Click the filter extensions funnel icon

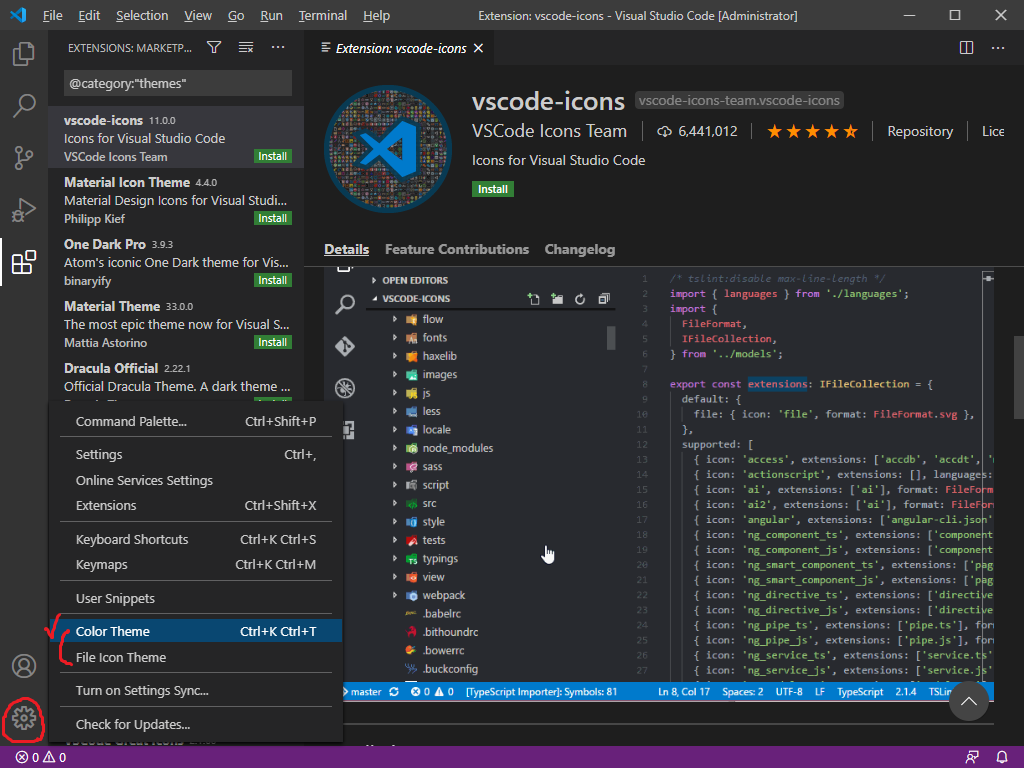point(214,47)
